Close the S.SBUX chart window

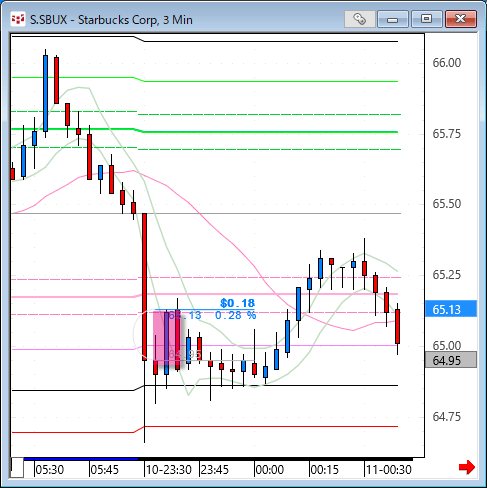pos(461,19)
